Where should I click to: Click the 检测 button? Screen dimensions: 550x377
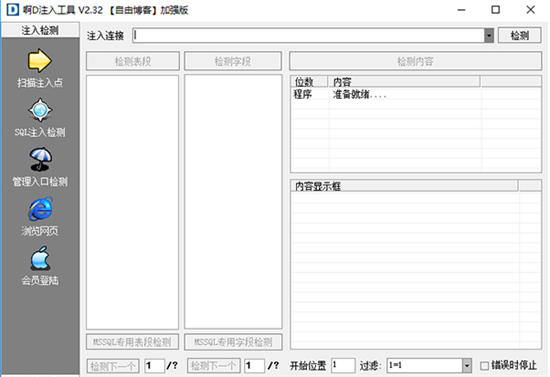[x=519, y=35]
